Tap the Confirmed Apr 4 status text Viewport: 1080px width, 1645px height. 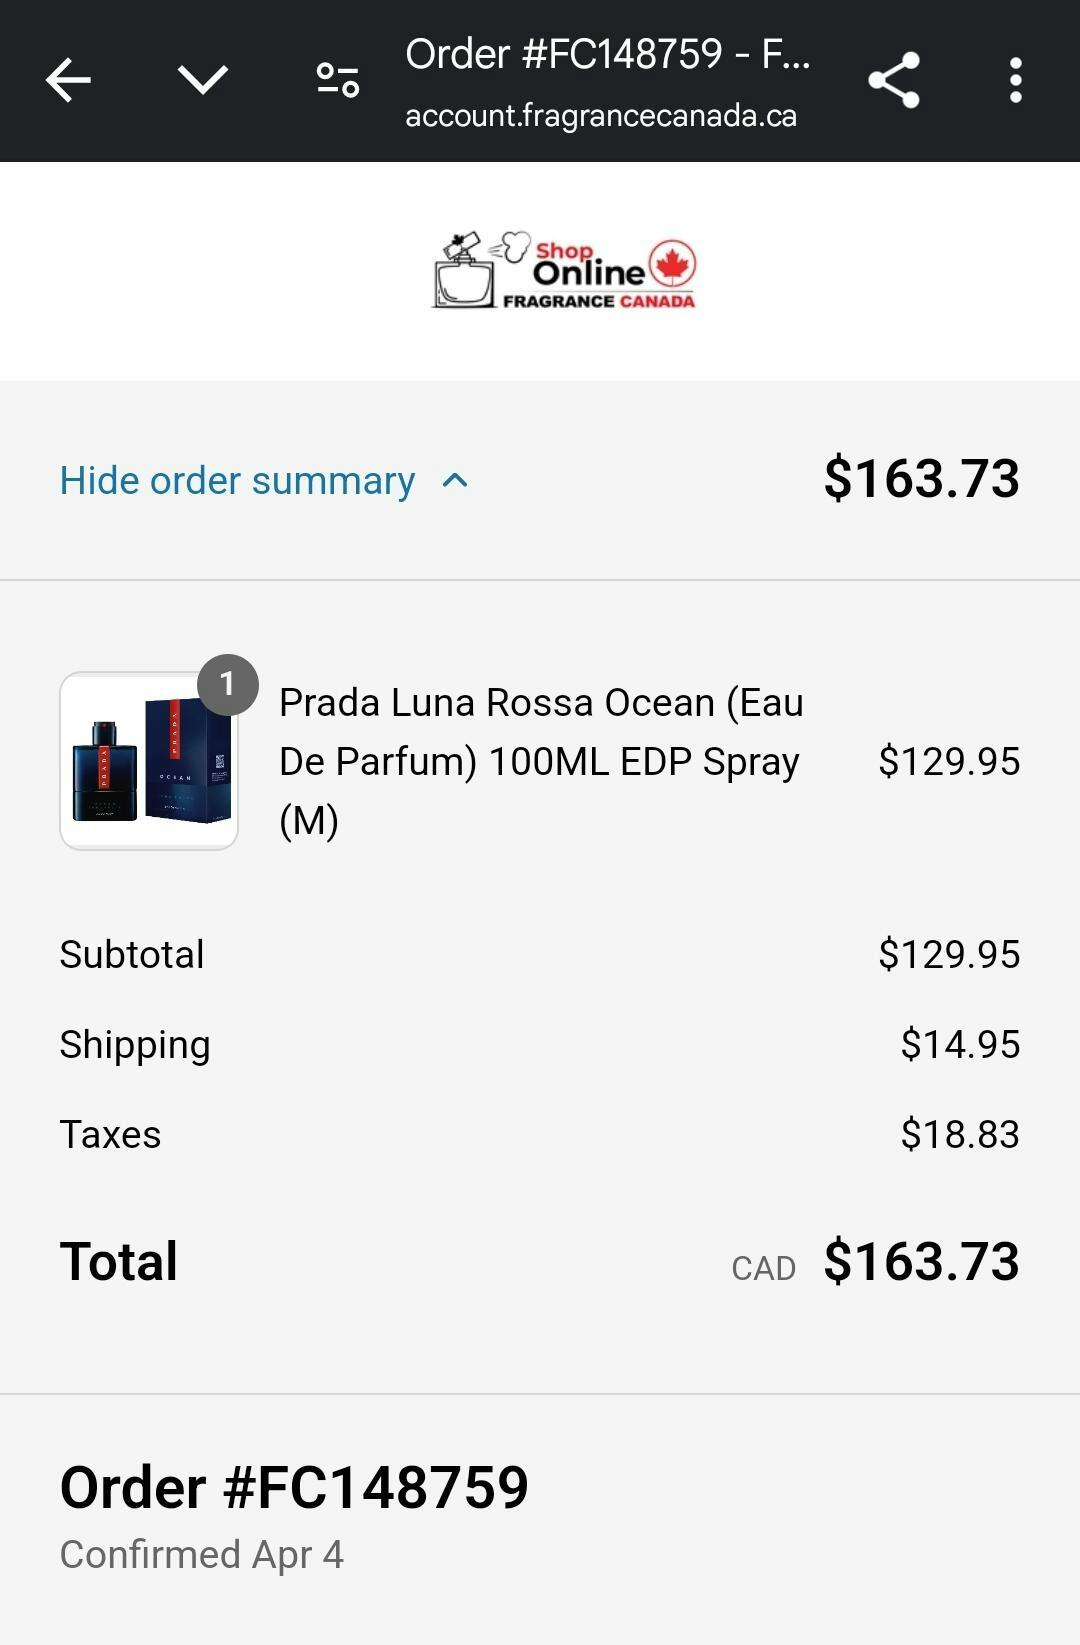(x=201, y=1555)
